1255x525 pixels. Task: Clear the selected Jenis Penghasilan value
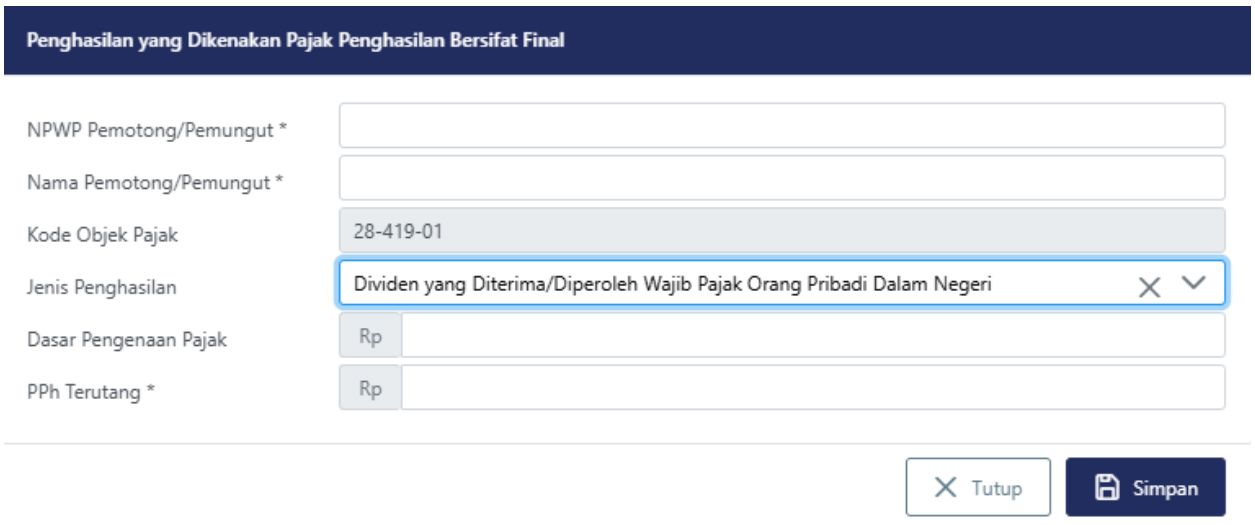pyautogui.click(x=1150, y=287)
